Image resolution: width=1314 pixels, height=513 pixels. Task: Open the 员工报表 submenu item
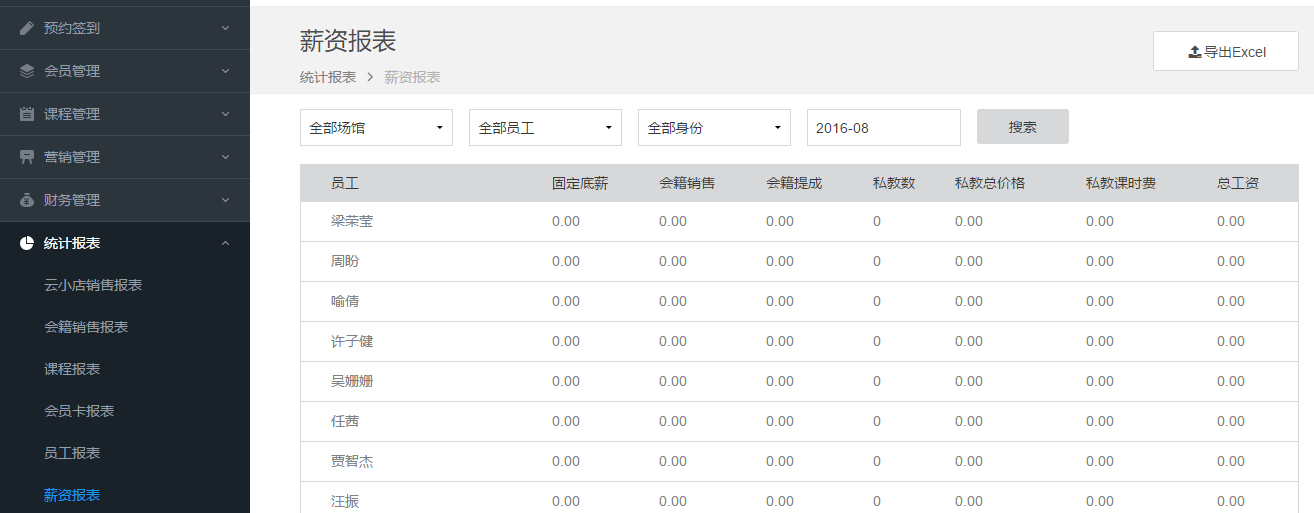pyautogui.click(x=72, y=453)
